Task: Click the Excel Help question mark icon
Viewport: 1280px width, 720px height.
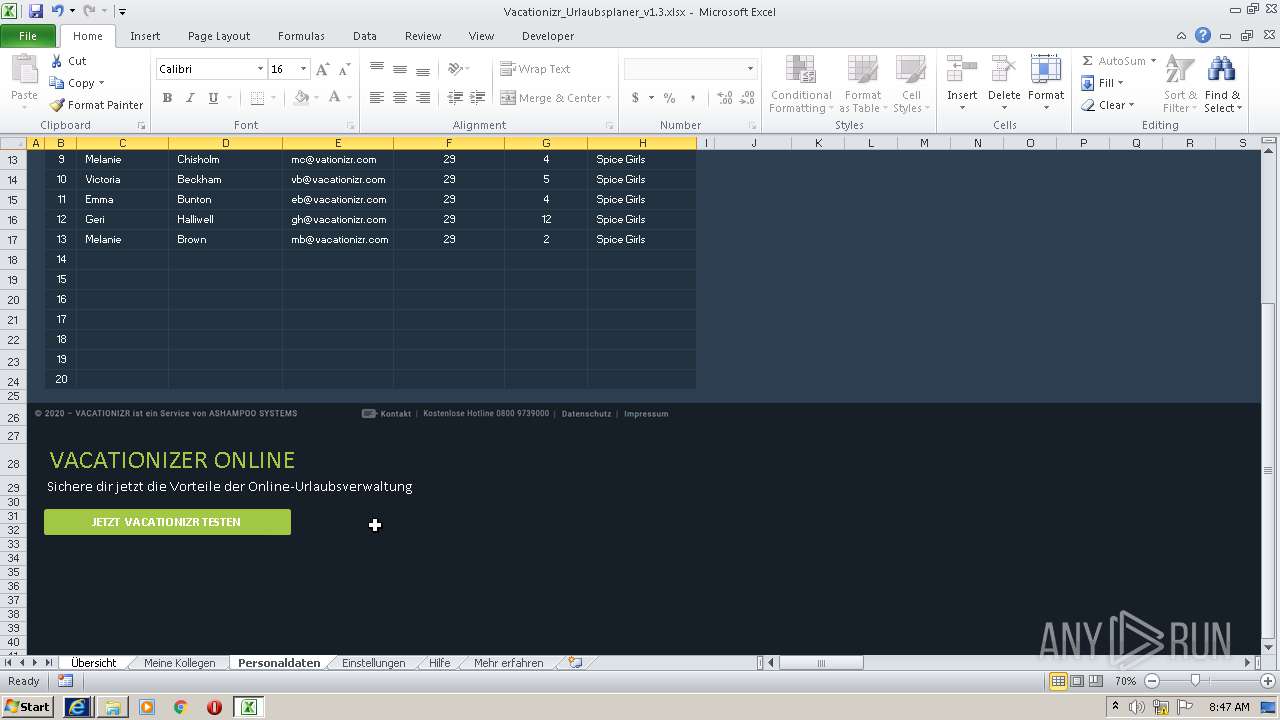Action: (1203, 36)
